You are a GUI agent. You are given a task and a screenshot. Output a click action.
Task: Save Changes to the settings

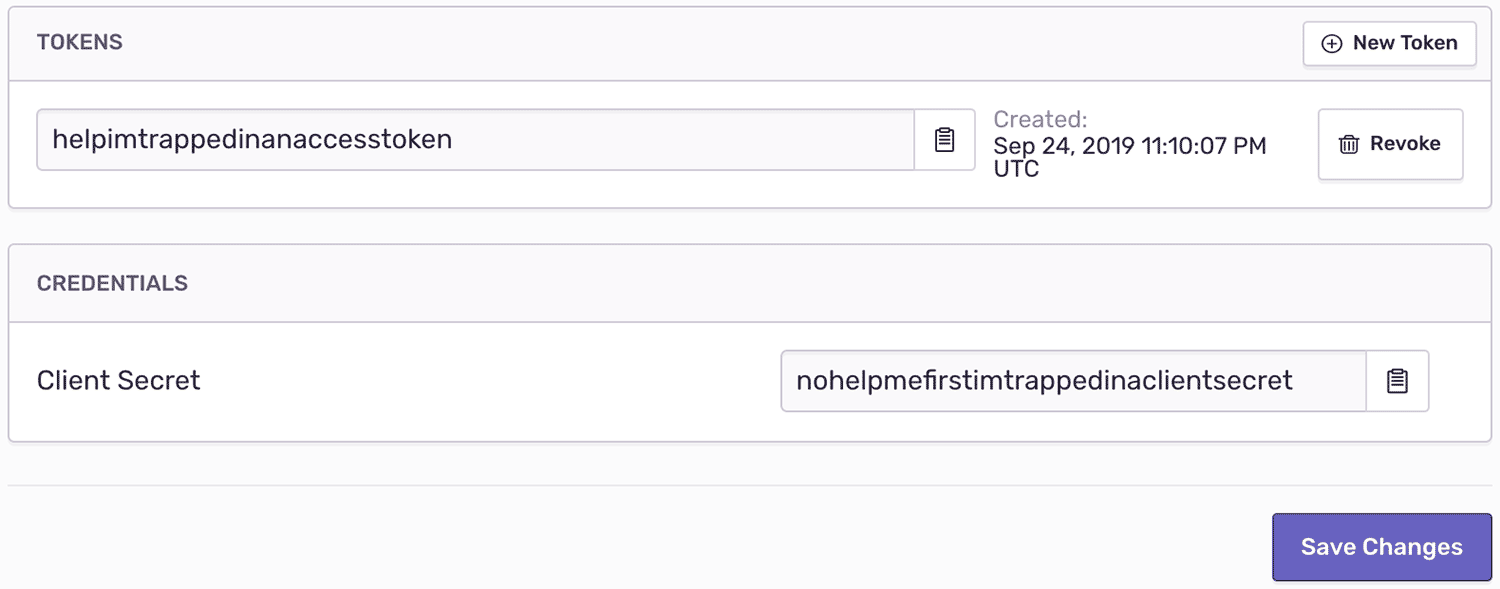[x=1381, y=547]
